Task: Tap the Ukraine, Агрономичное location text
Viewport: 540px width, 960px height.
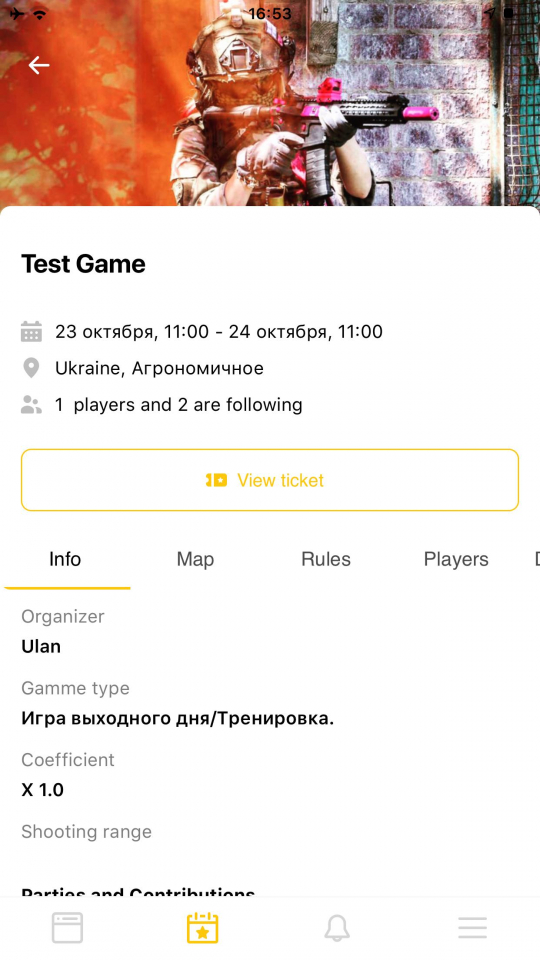Action: pos(159,368)
